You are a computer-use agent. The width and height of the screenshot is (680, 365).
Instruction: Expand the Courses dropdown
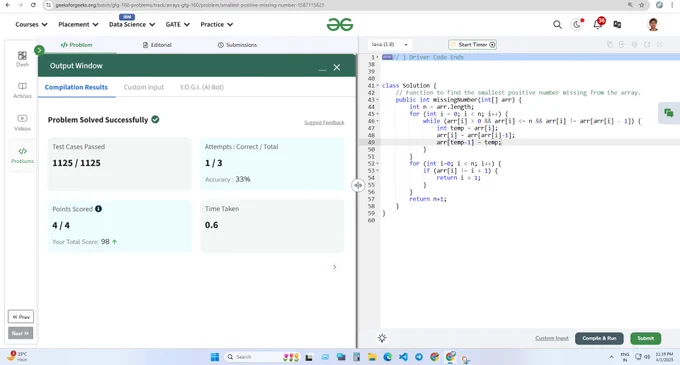(x=31, y=25)
